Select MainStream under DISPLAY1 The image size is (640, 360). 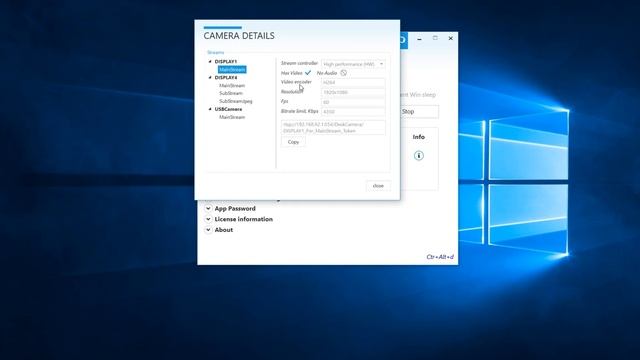coord(232,70)
